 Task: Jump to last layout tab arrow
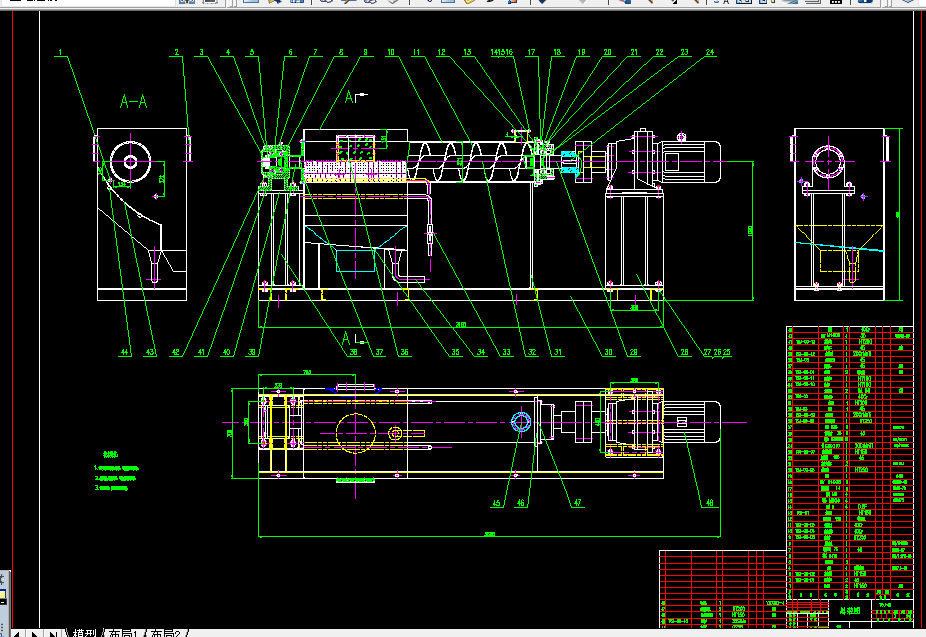(53, 634)
